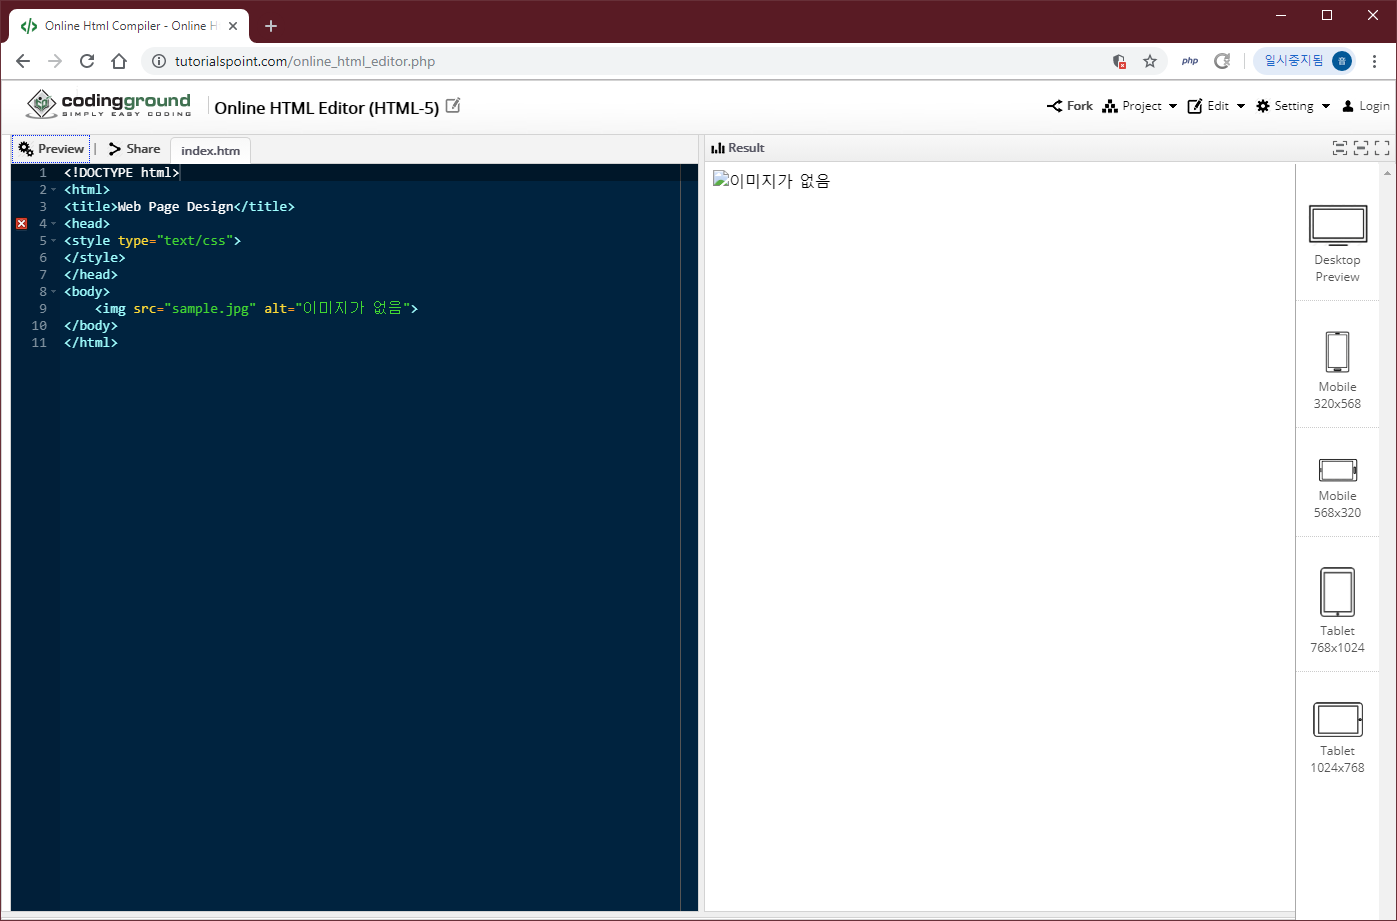Fork the project
This screenshot has height=921, width=1397.
(1070, 106)
